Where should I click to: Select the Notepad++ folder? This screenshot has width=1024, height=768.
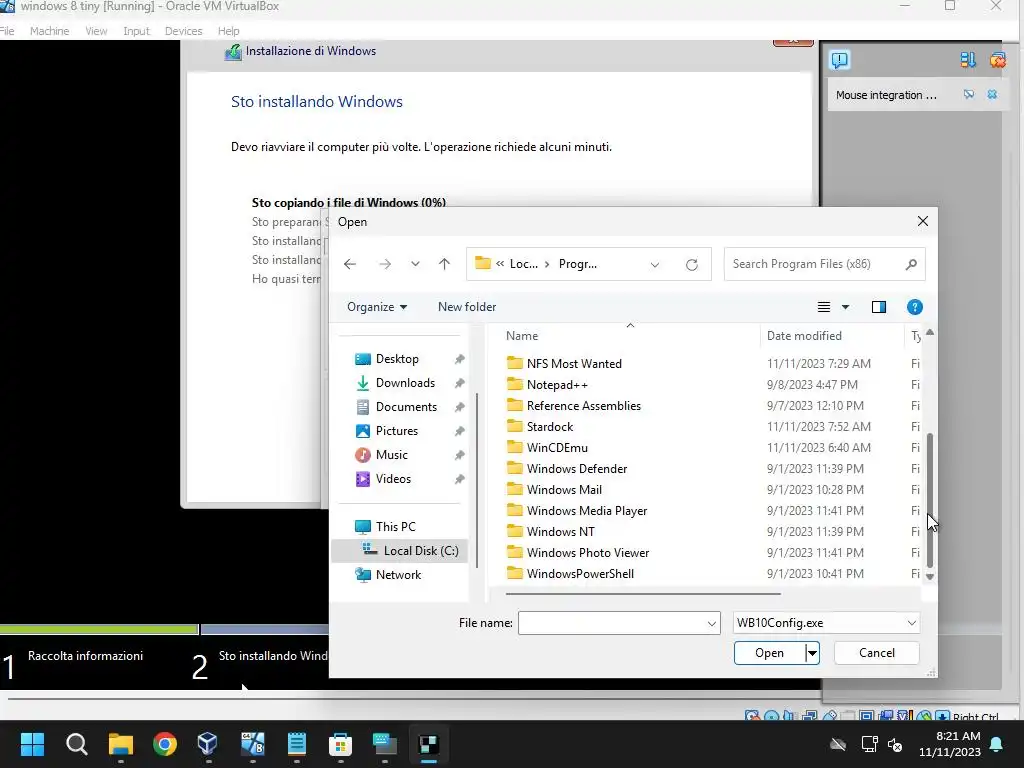[557, 385]
